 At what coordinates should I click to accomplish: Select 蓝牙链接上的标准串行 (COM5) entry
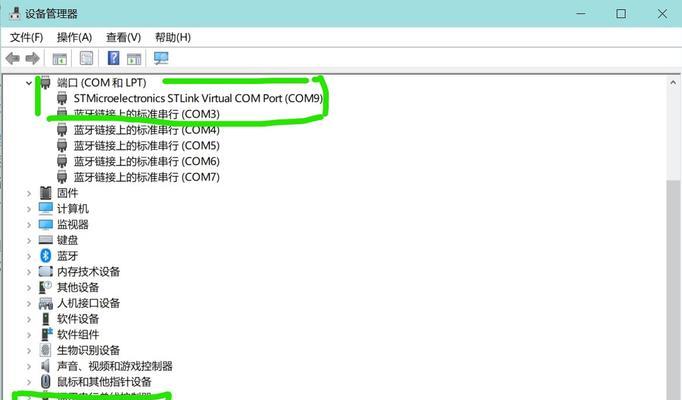pyautogui.click(x=147, y=145)
